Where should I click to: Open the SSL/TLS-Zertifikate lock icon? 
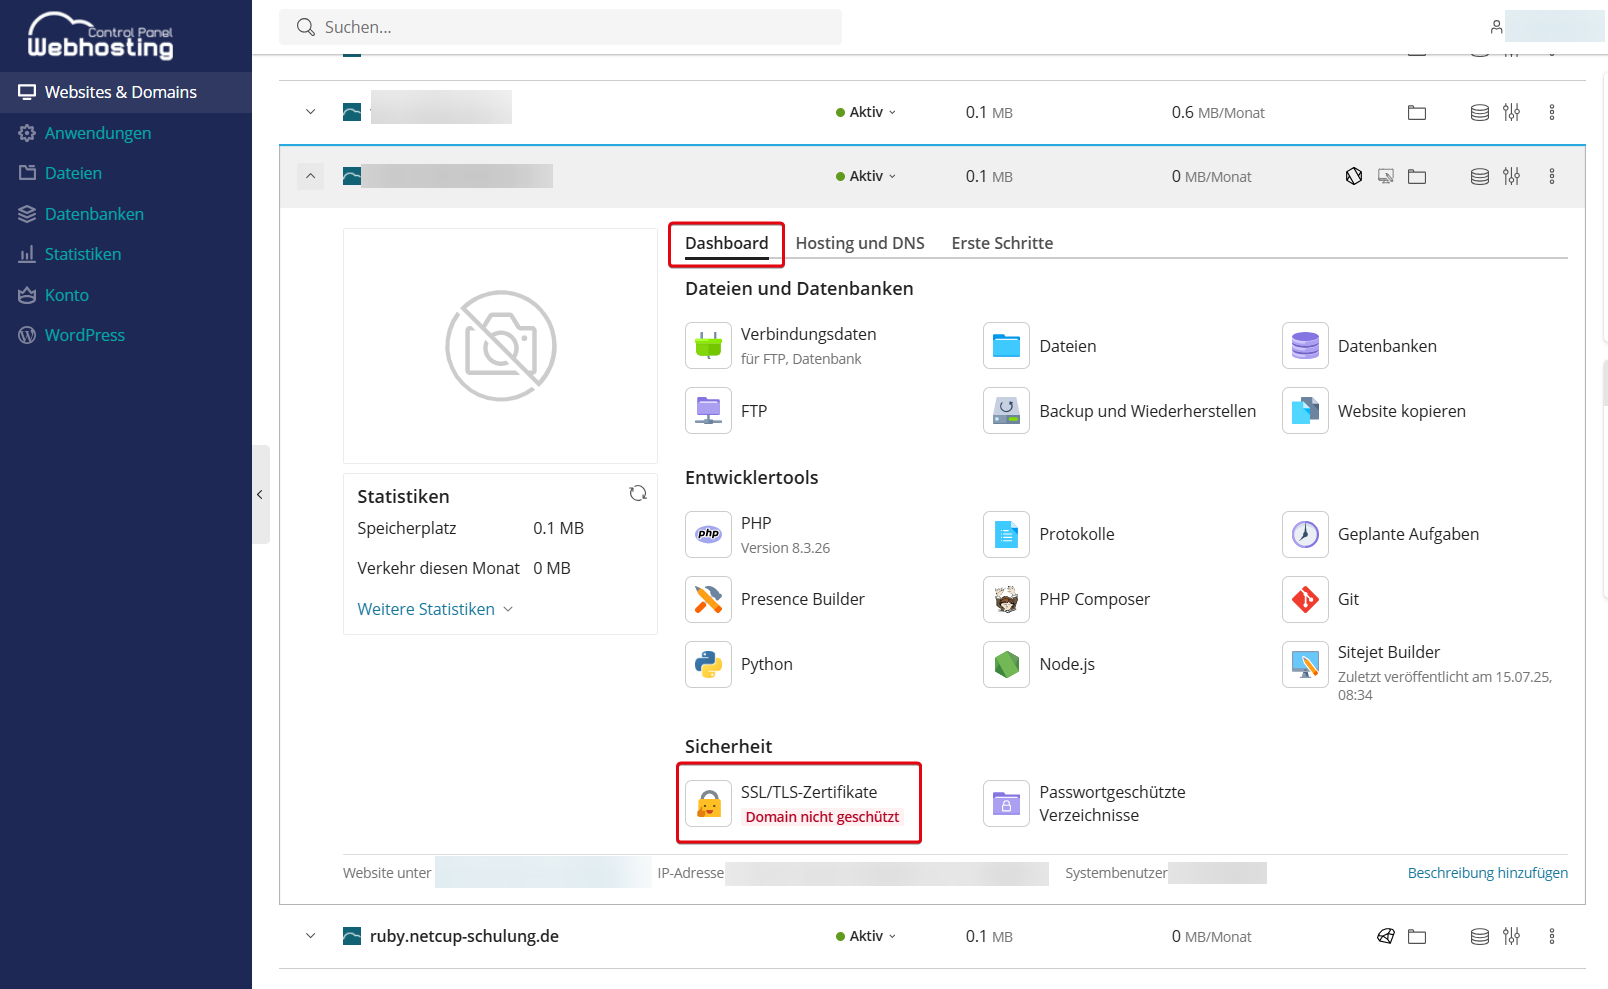click(x=708, y=804)
